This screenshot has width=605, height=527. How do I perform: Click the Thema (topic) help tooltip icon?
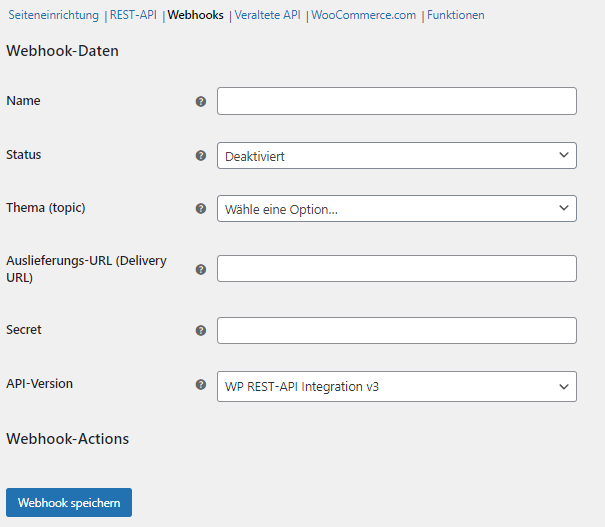[x=201, y=209]
